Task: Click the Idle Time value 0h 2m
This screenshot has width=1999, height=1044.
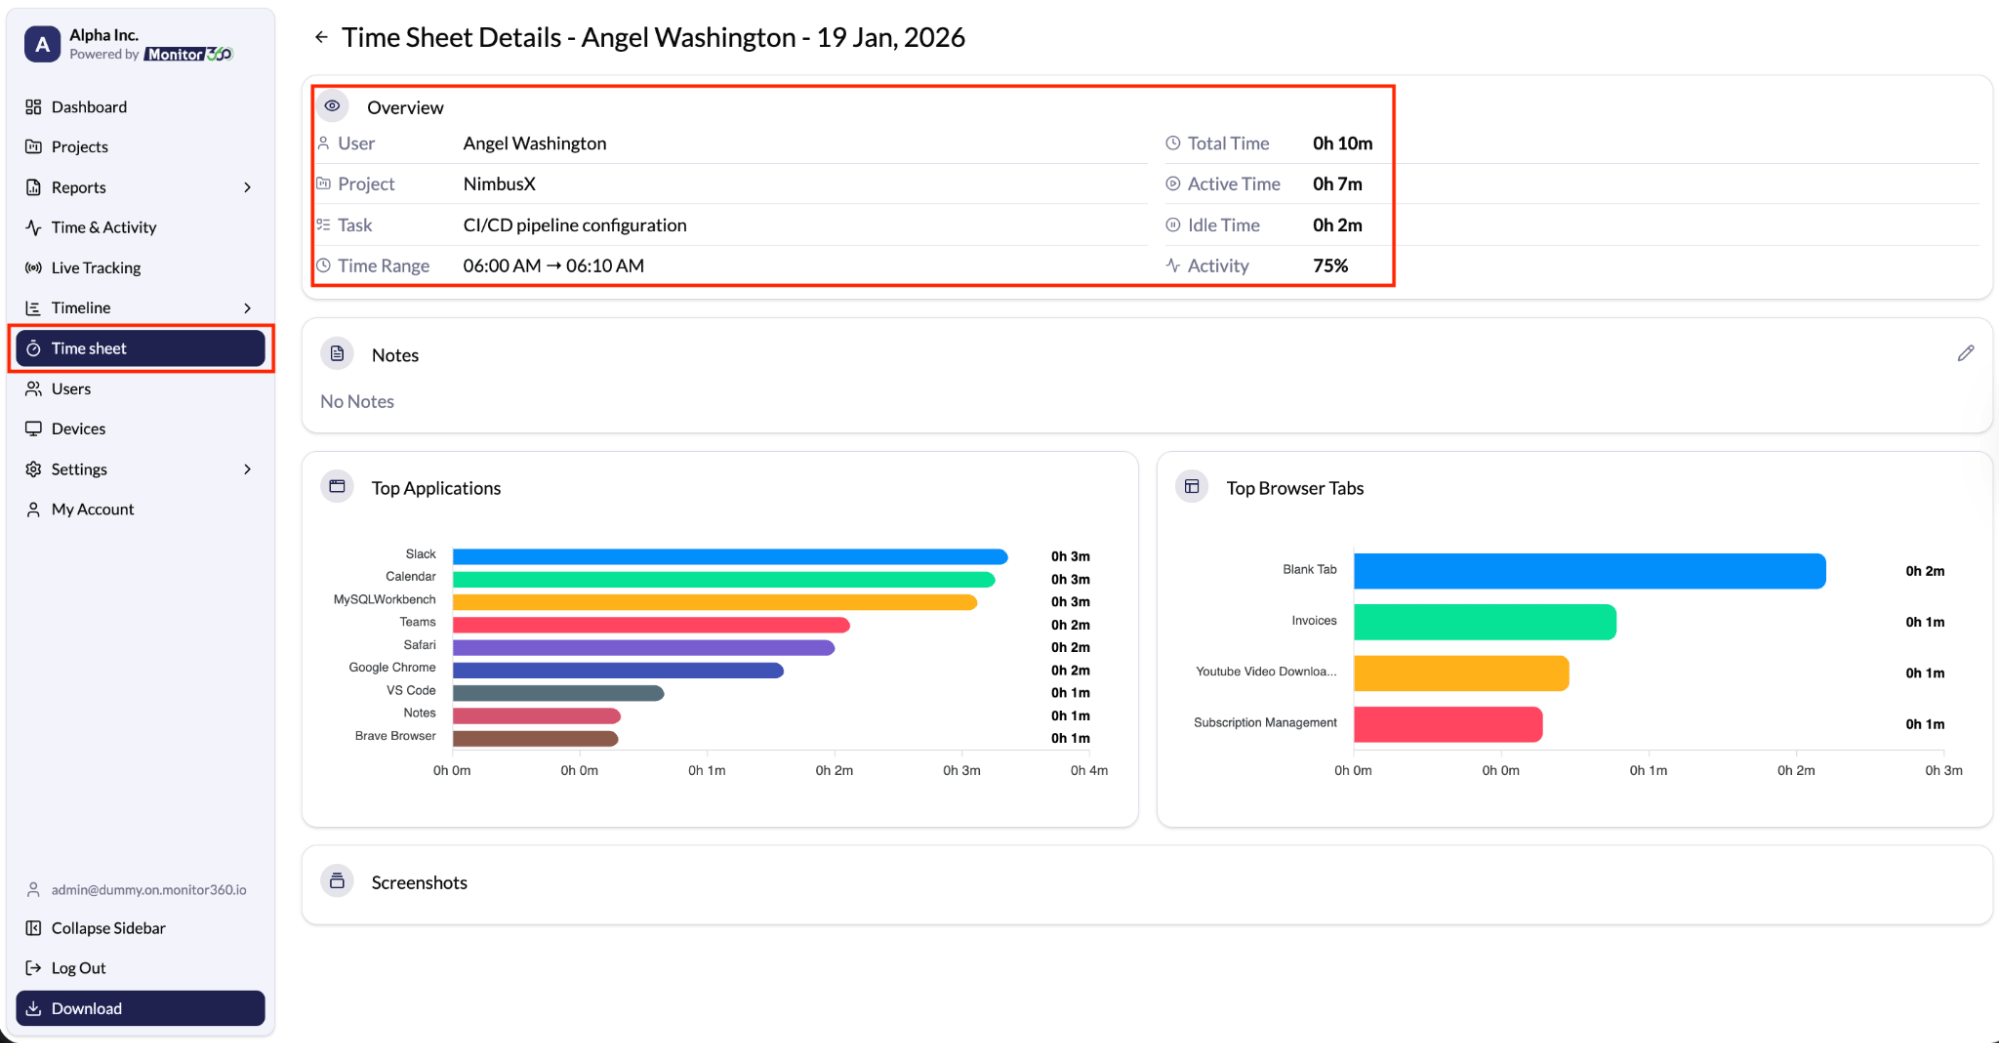Action: click(1337, 225)
